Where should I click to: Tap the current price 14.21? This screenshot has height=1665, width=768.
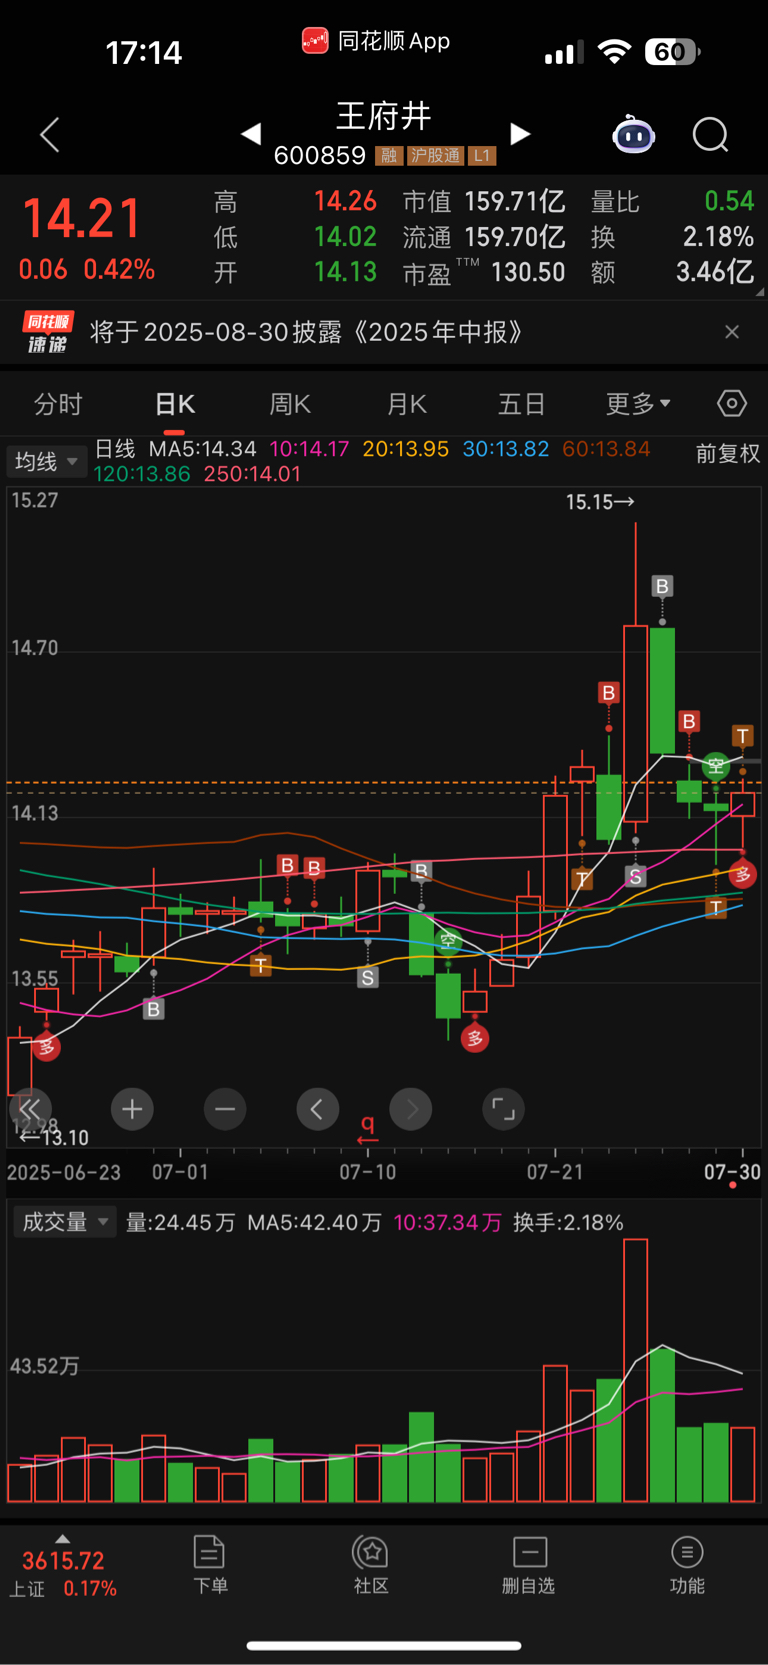click(81, 219)
